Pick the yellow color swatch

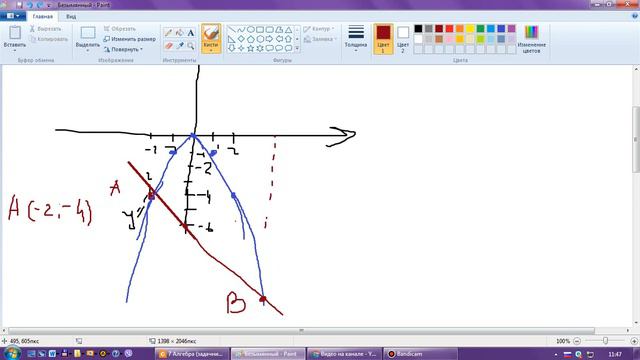point(470,29)
